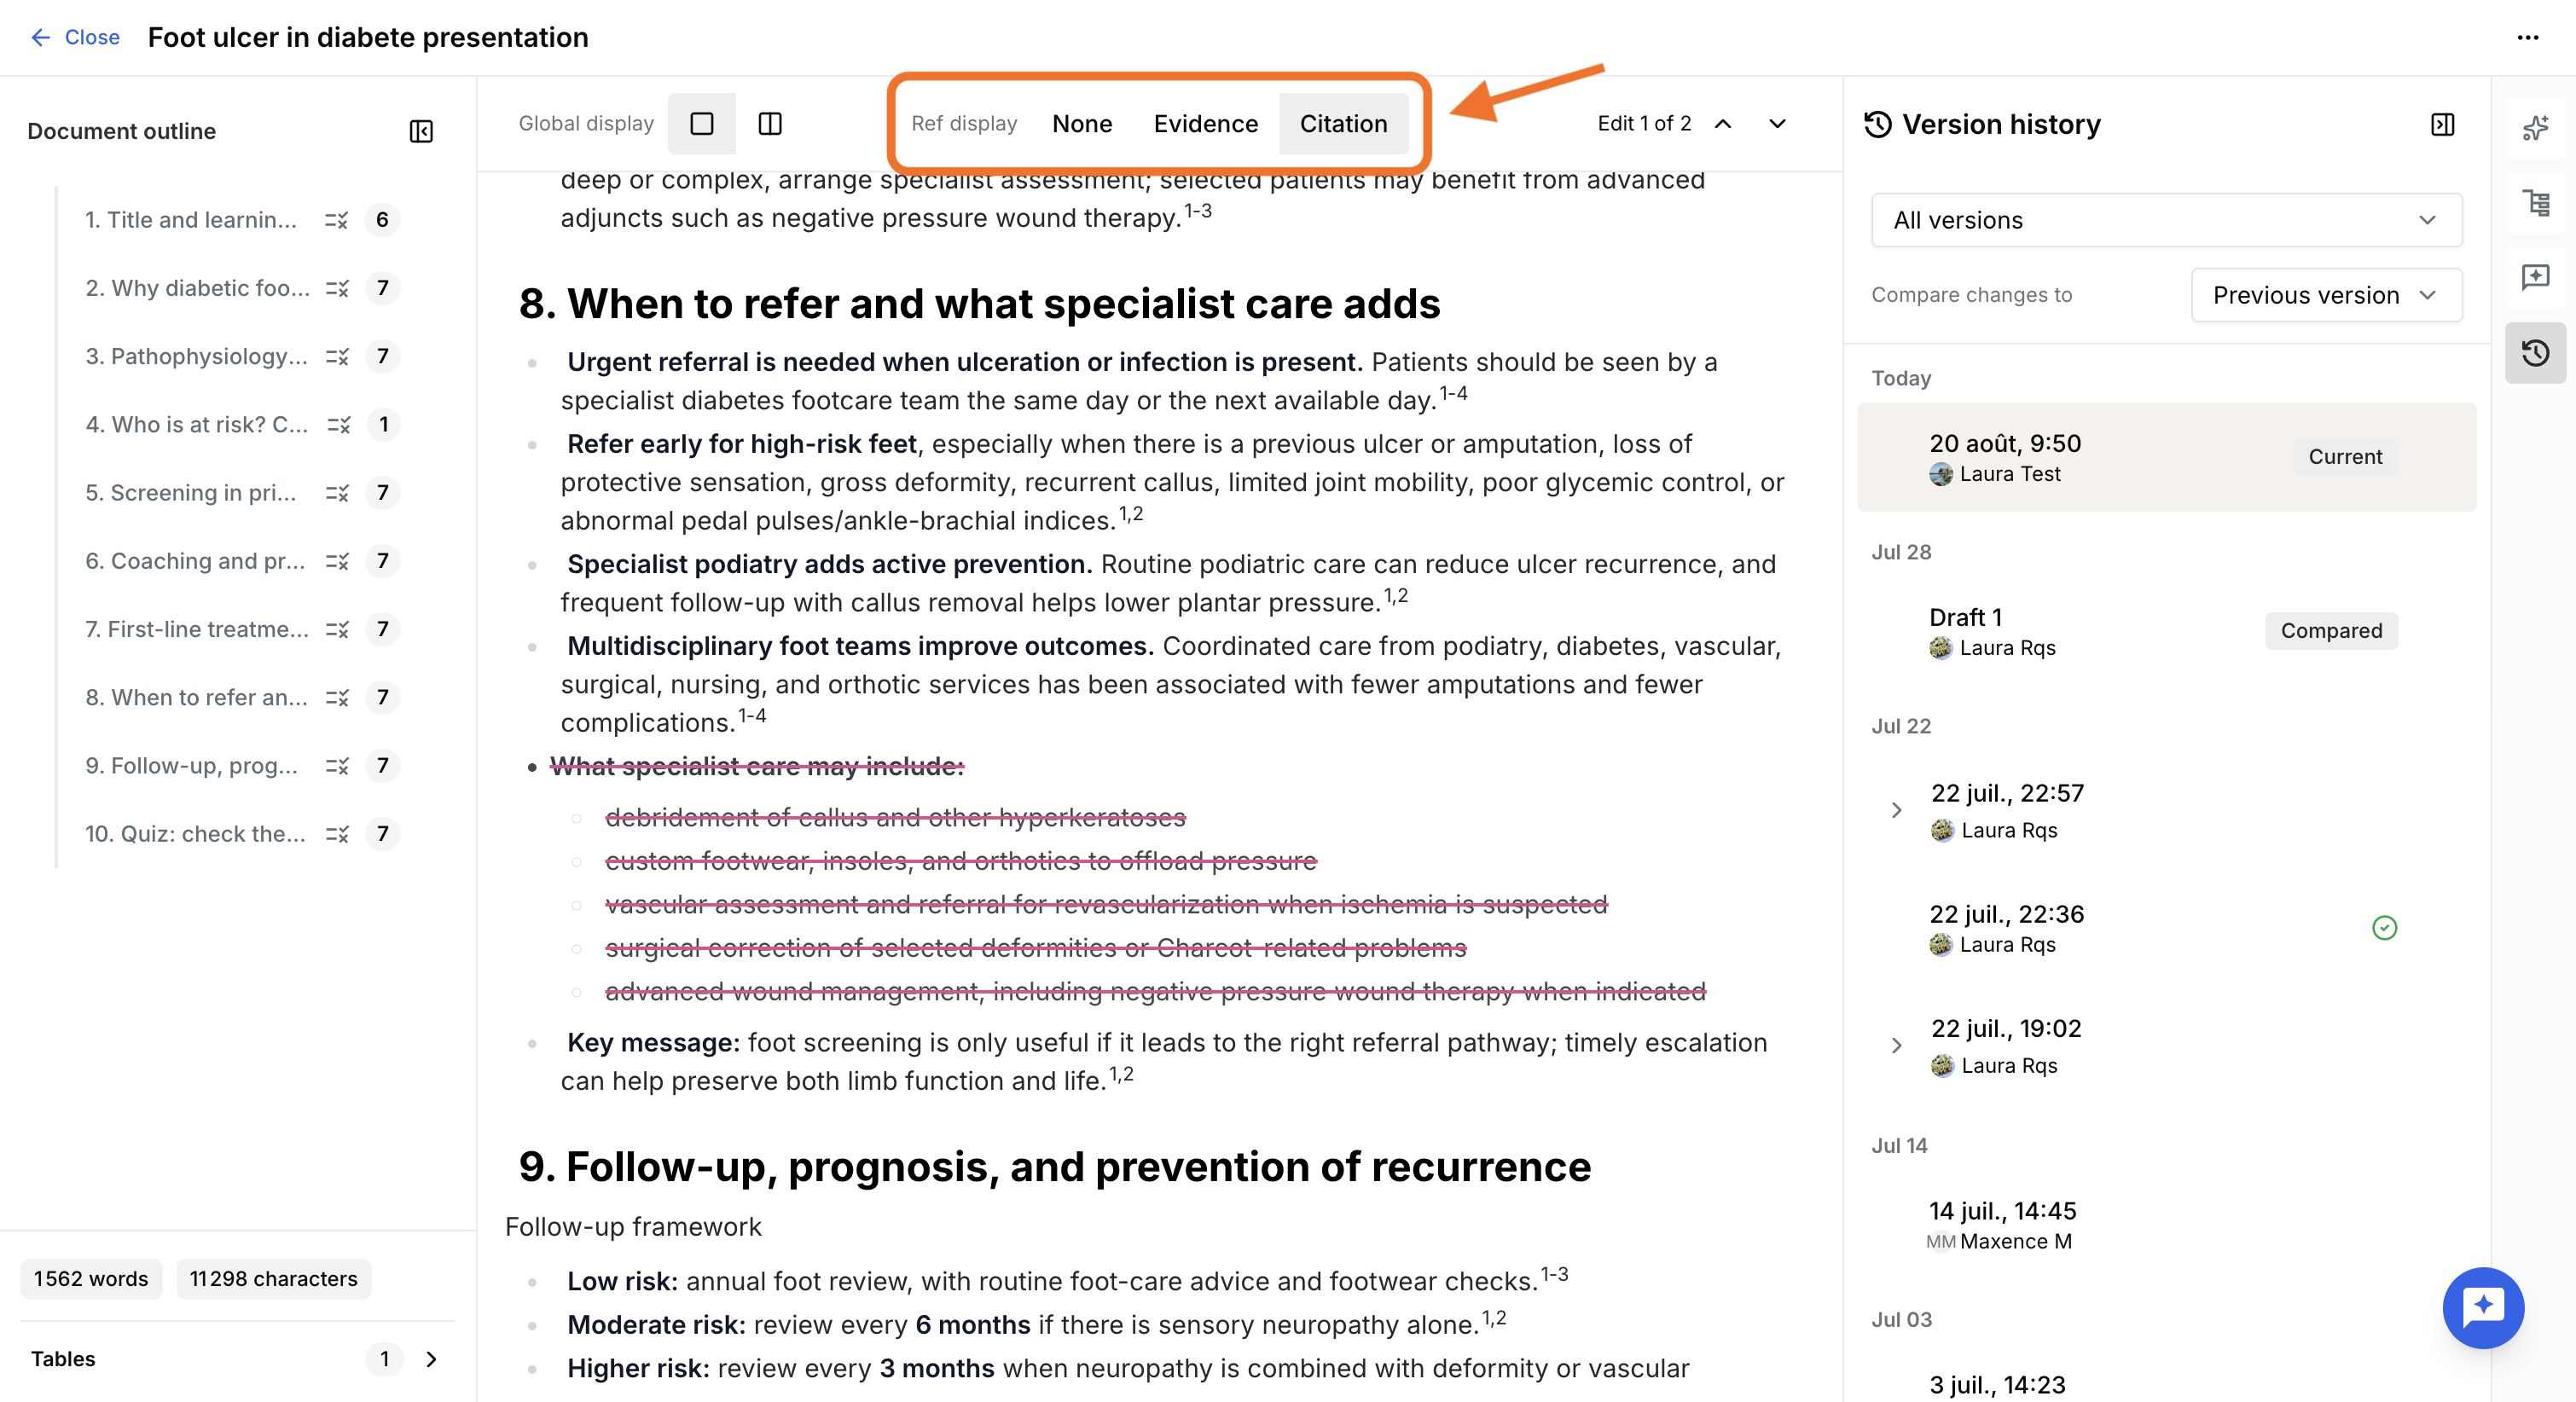
Task: Open the Draft 1 version entry
Action: tap(2166, 631)
